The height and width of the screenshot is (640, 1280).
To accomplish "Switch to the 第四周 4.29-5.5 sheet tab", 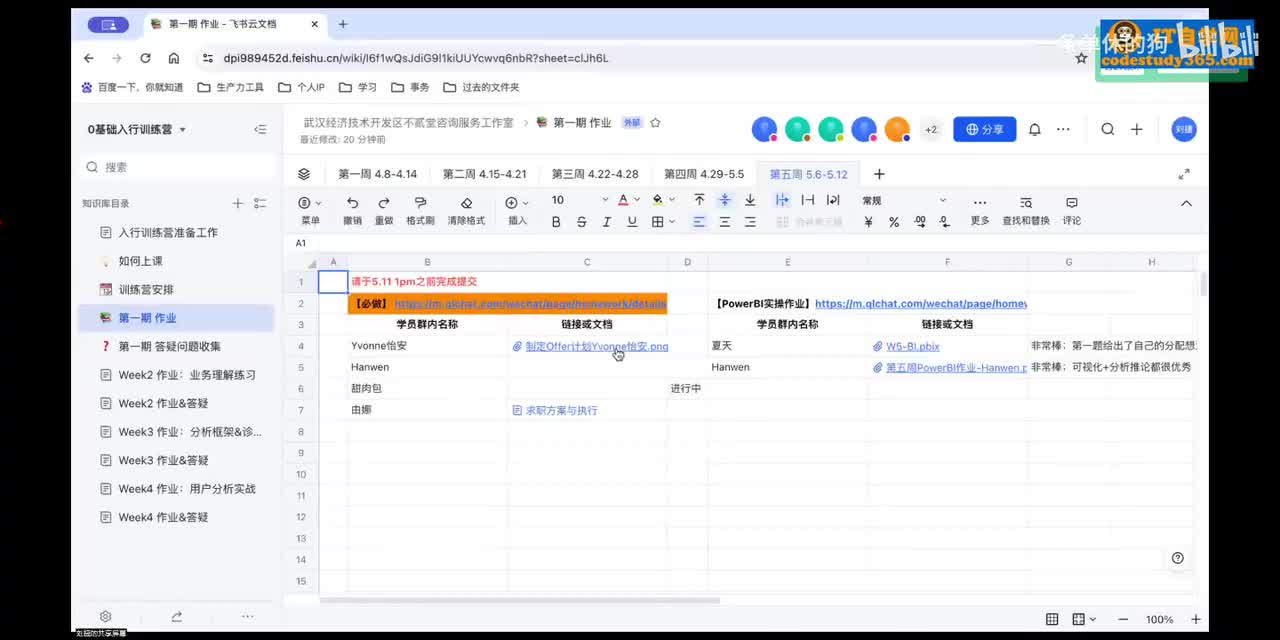I will pyautogui.click(x=704, y=174).
